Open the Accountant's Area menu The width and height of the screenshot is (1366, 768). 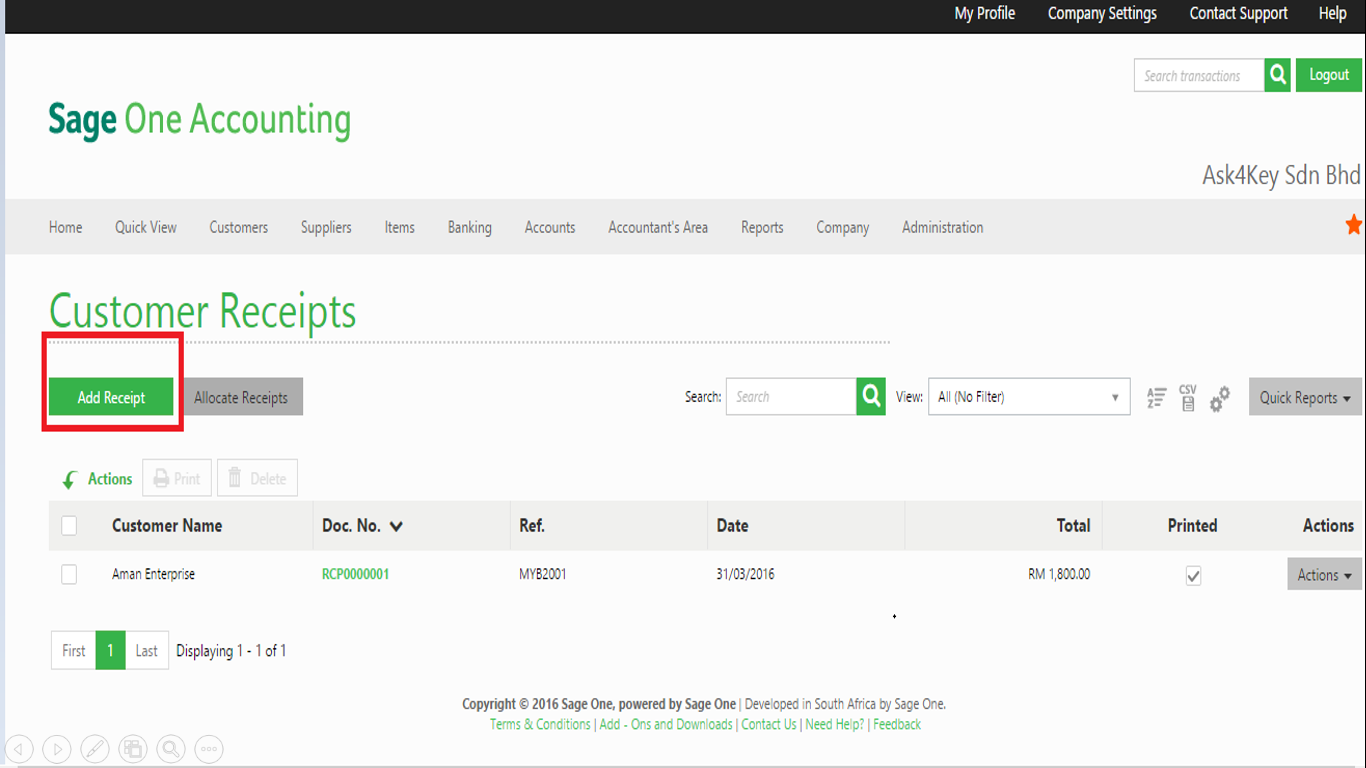click(658, 227)
